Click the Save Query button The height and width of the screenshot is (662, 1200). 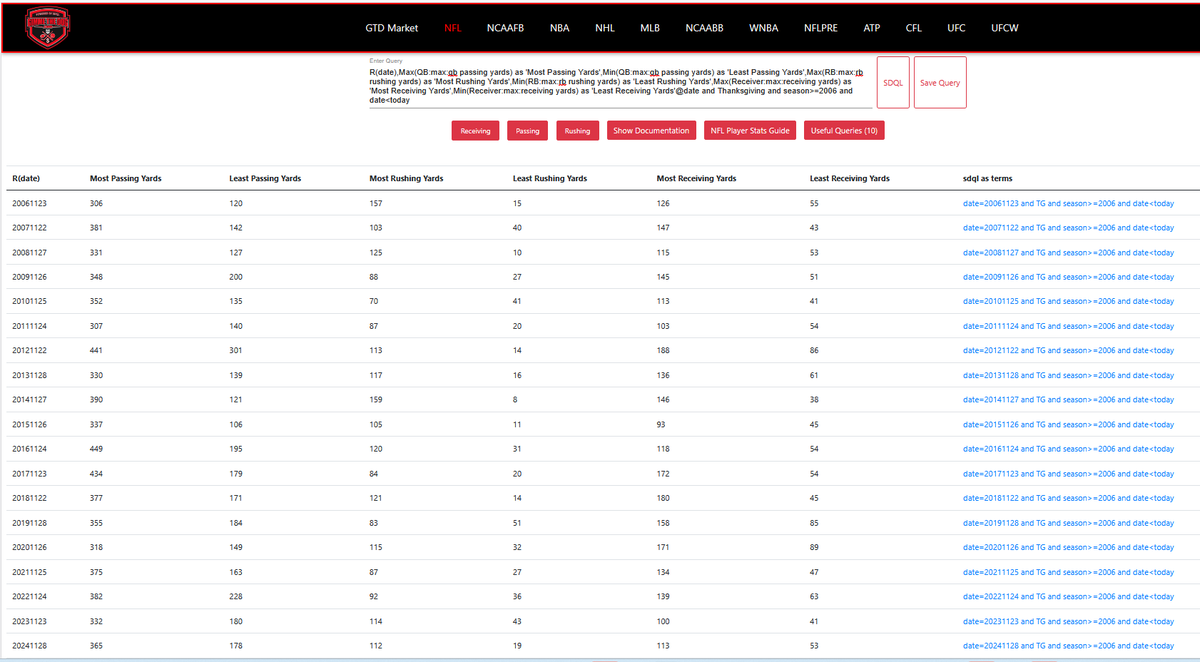click(940, 83)
